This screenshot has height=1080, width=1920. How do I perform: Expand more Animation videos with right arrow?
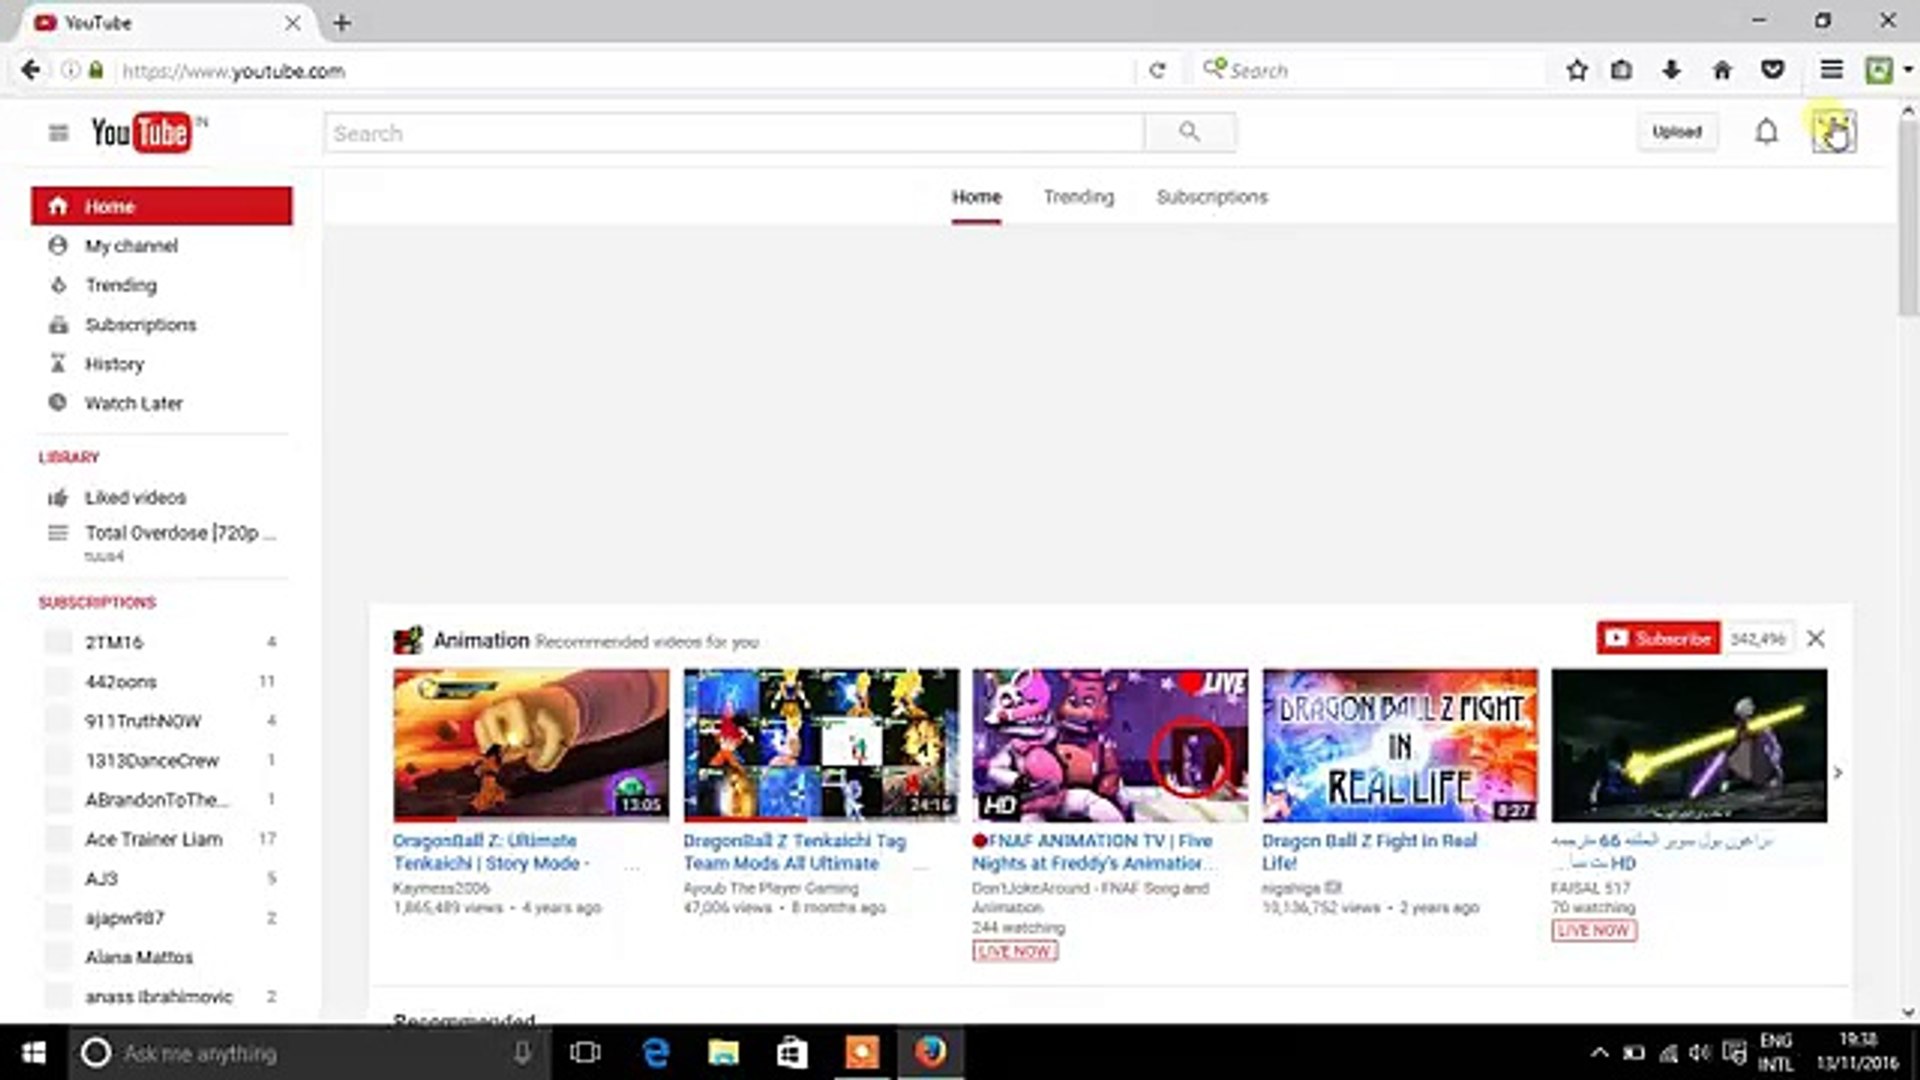click(x=1838, y=772)
